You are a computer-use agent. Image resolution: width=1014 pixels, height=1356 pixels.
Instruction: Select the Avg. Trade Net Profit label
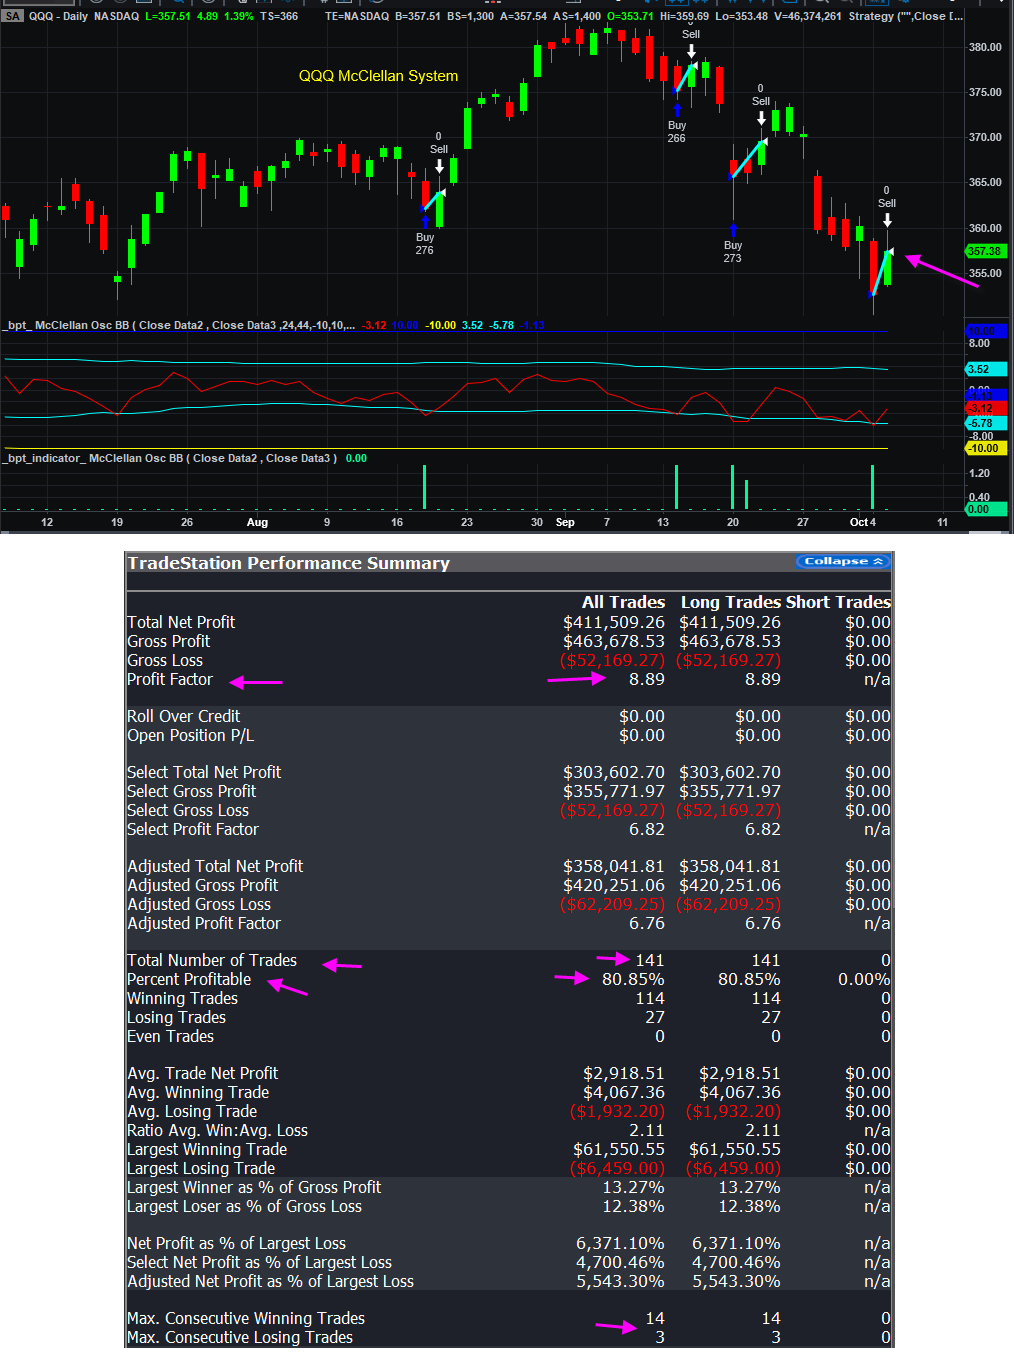pos(203,1073)
